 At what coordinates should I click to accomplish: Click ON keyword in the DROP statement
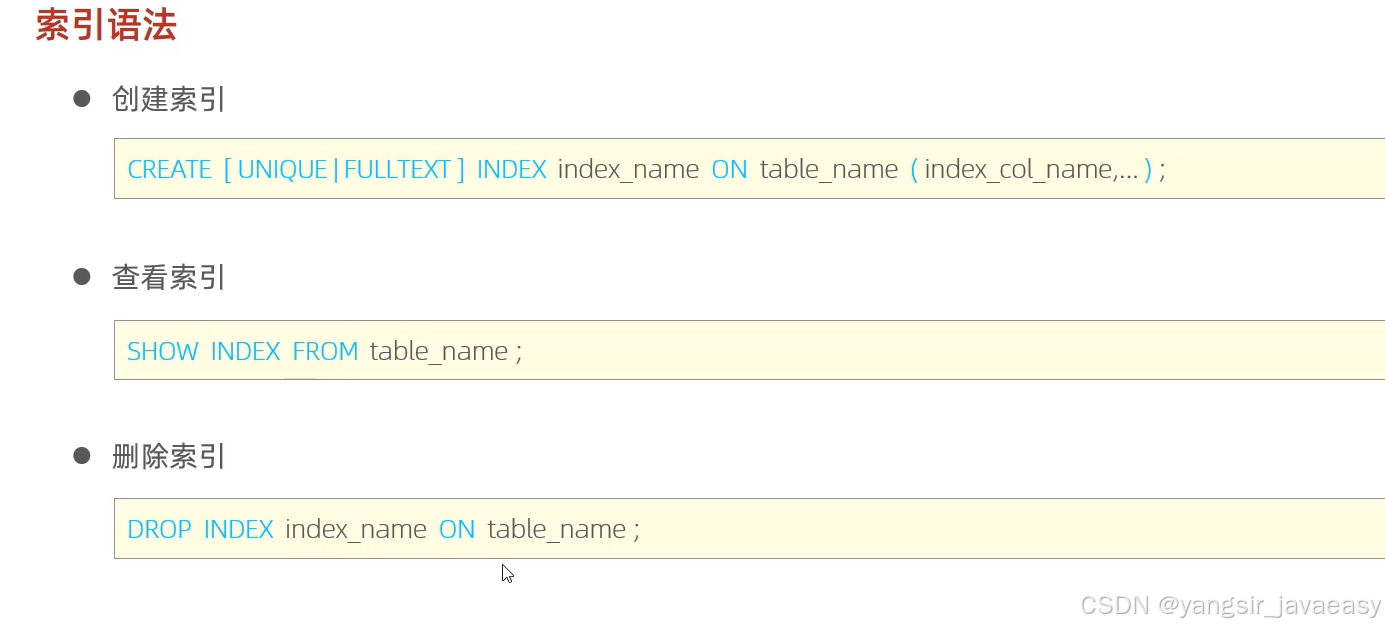457,529
